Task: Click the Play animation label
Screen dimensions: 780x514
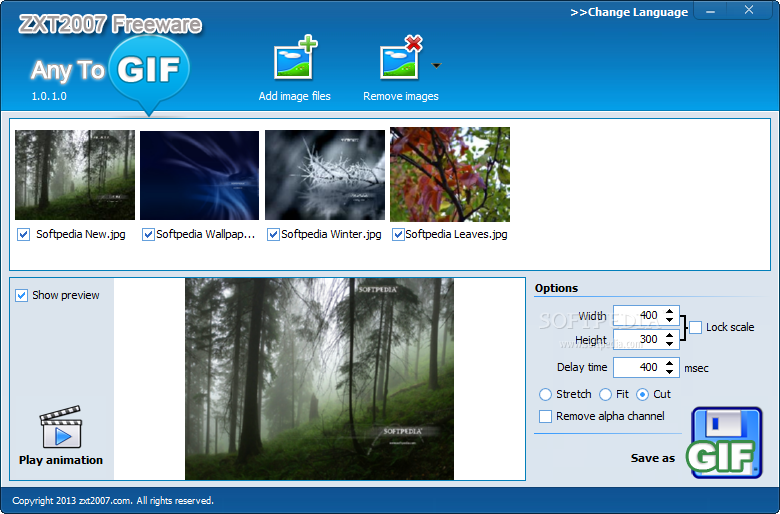Action: 61,460
